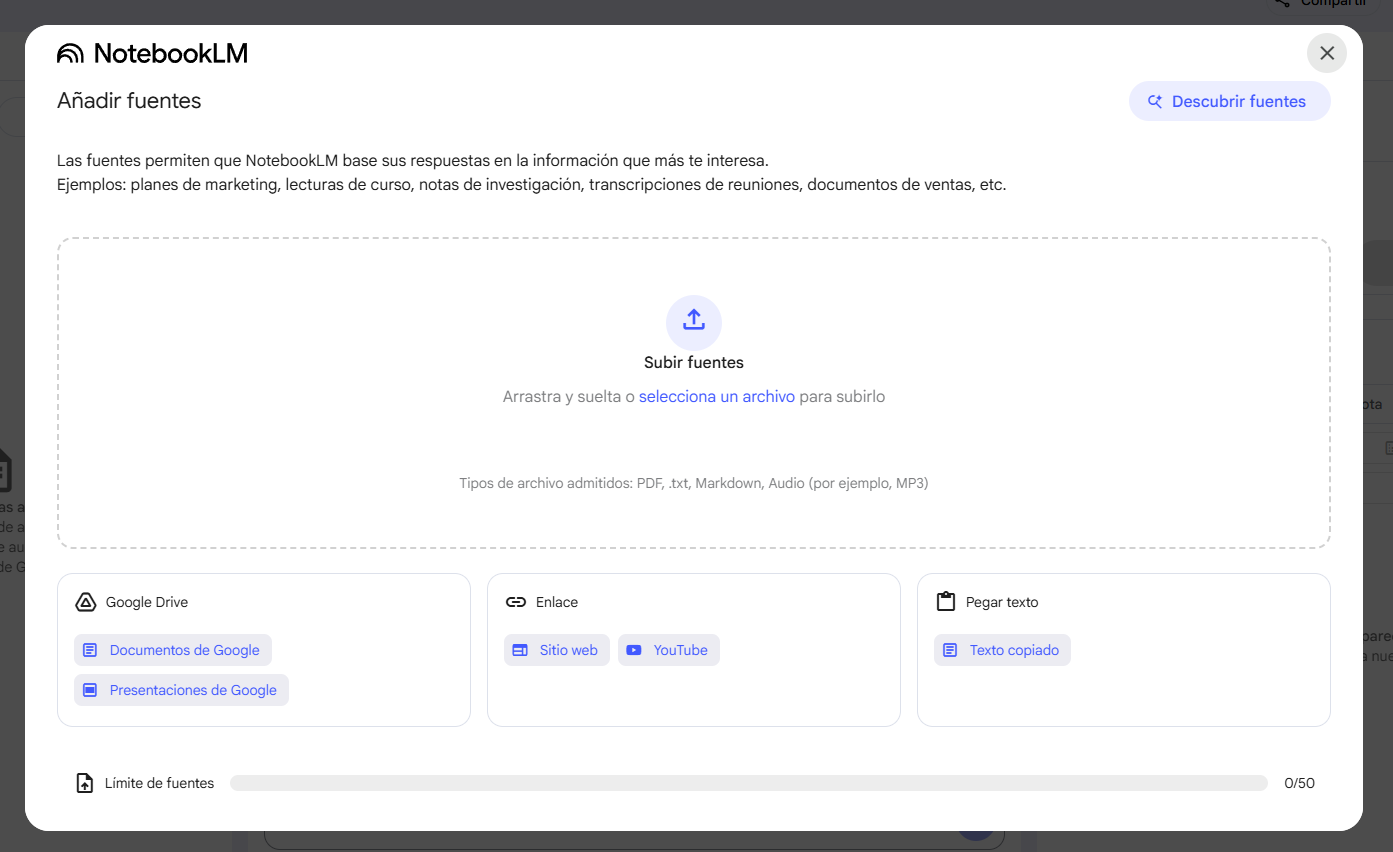Click the Google Drive label
Viewport: 1393px width, 852px height.
147,602
